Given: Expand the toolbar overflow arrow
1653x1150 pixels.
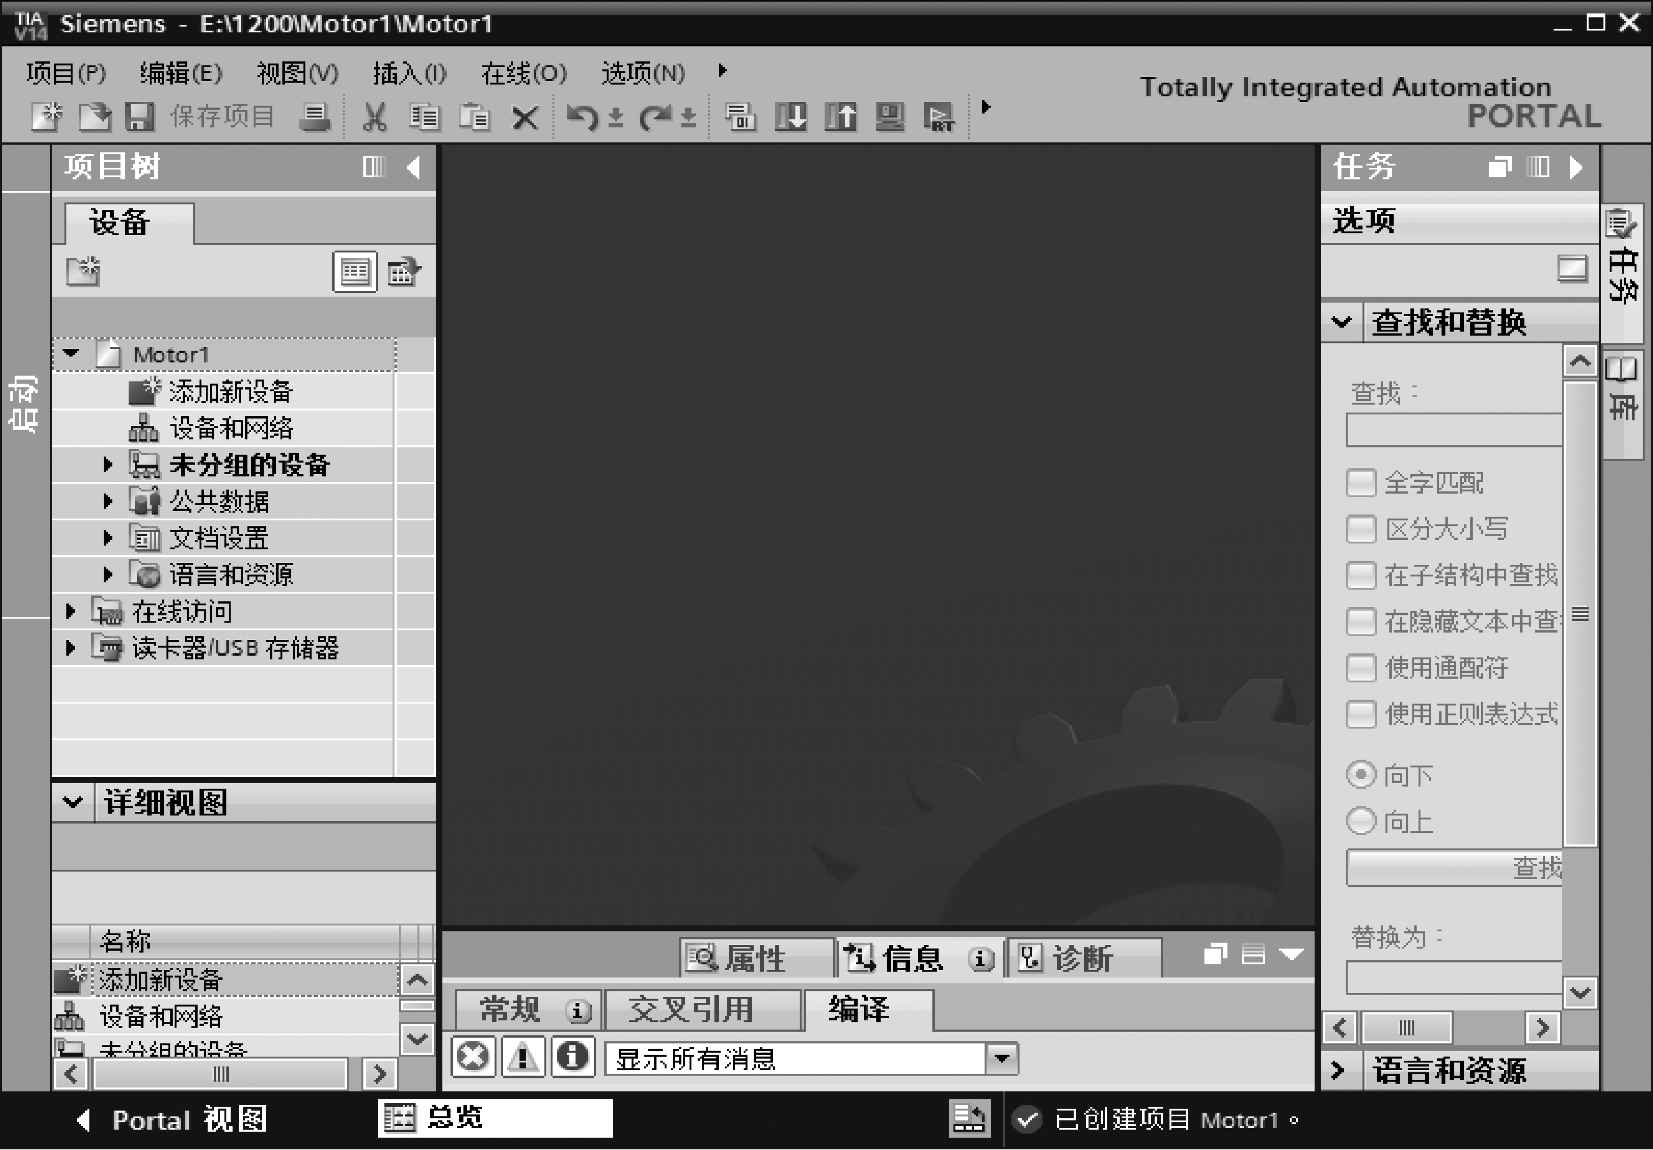Looking at the screenshot, I should (x=986, y=107).
